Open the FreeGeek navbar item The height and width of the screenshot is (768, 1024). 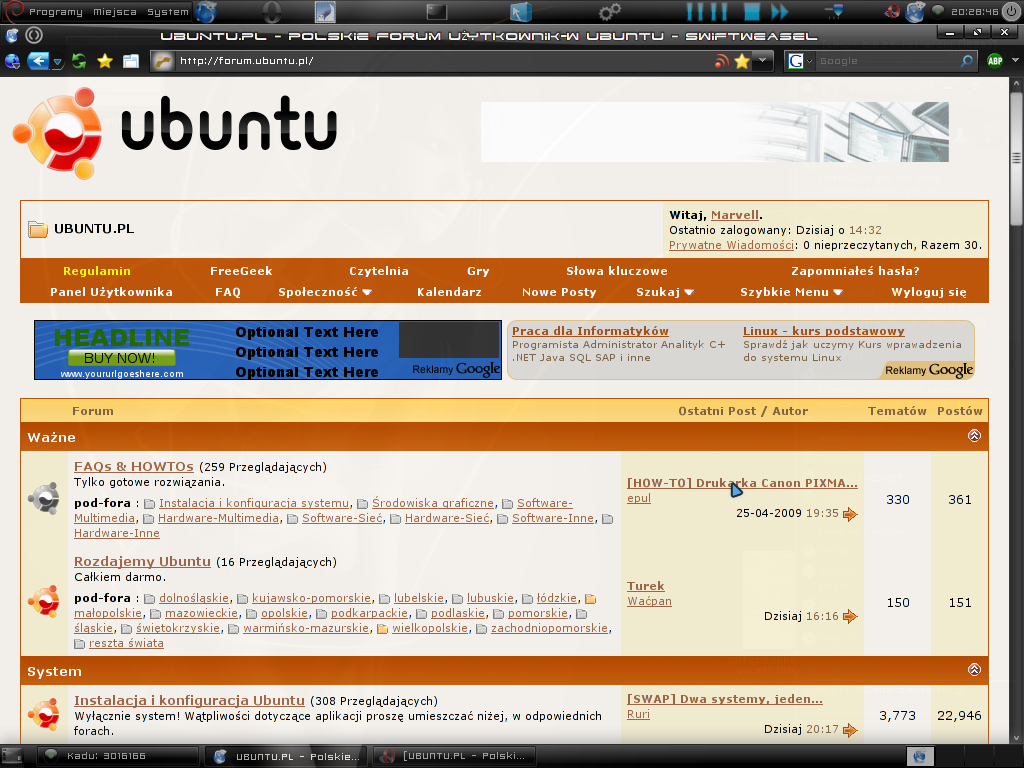(241, 272)
